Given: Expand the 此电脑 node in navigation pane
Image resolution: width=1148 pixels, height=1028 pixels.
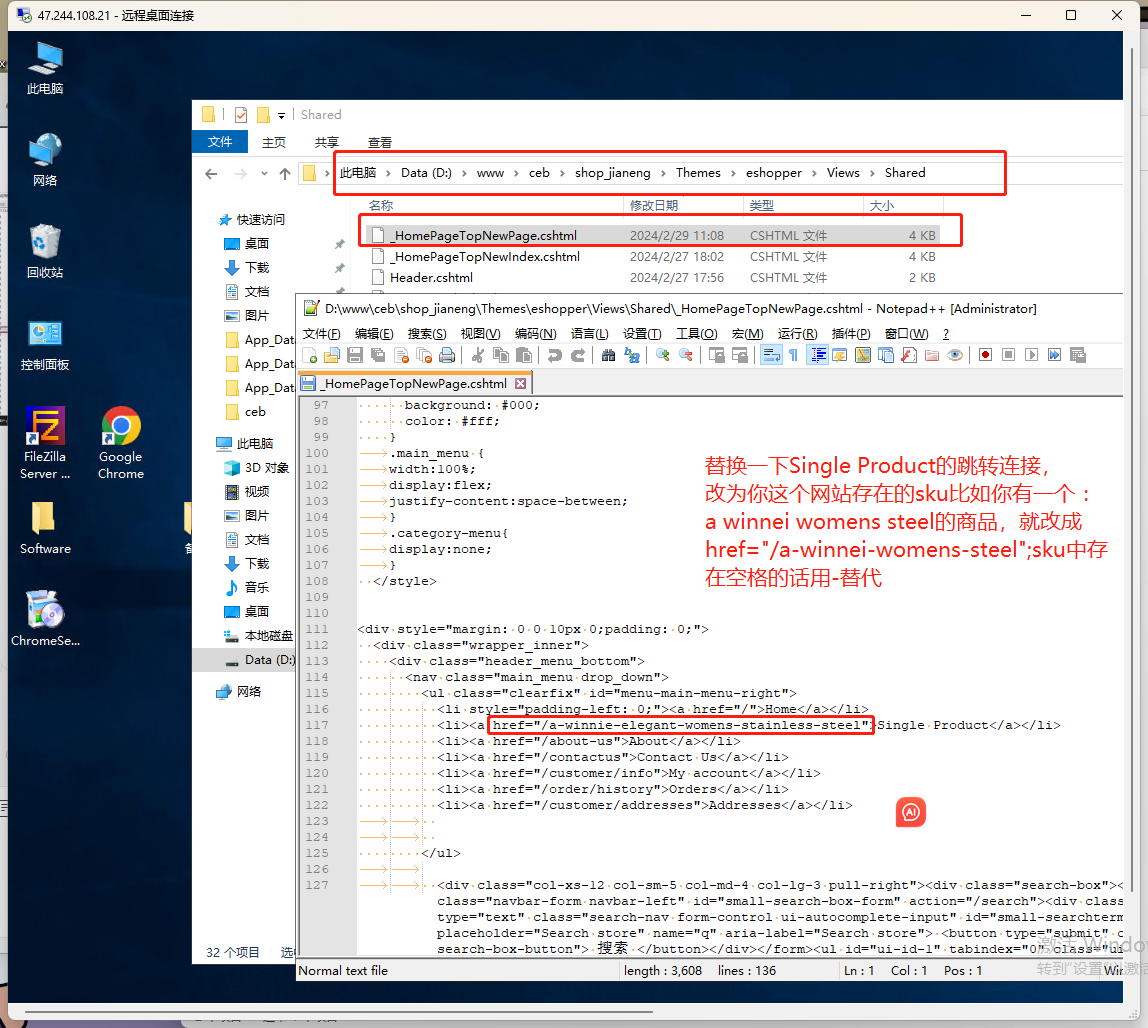Looking at the screenshot, I should (207, 443).
